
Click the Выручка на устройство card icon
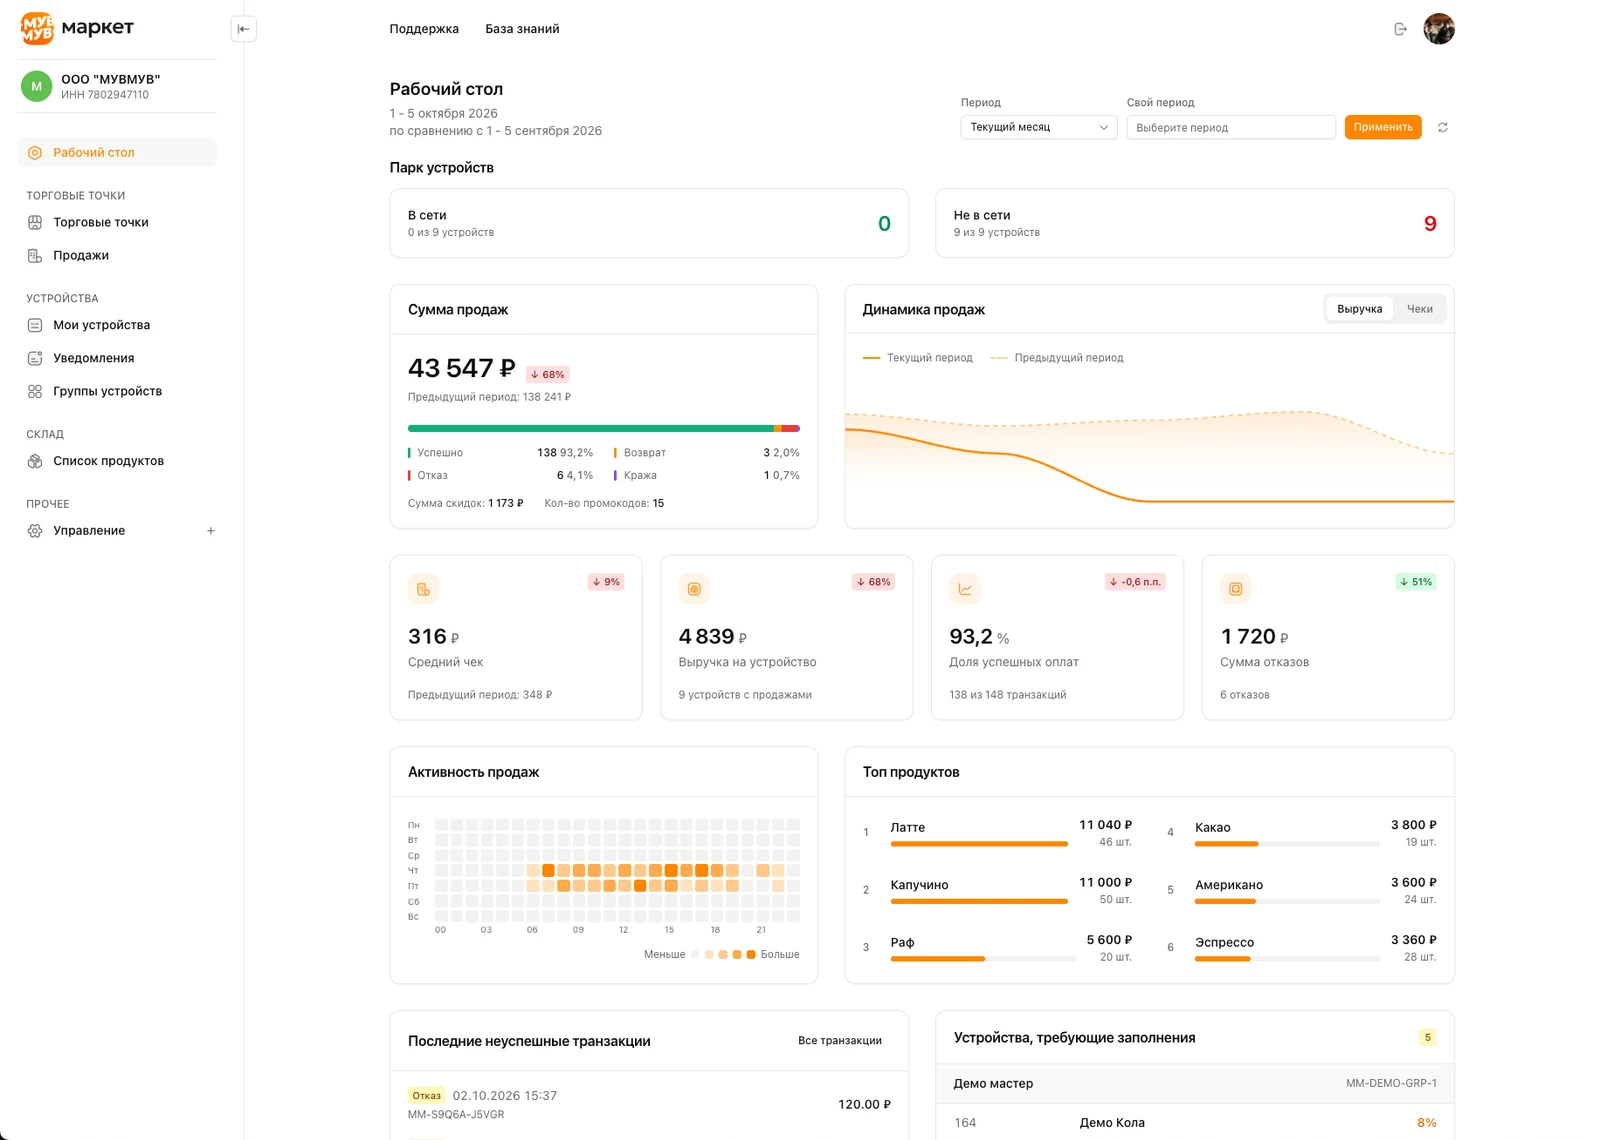pyautogui.click(x=694, y=589)
